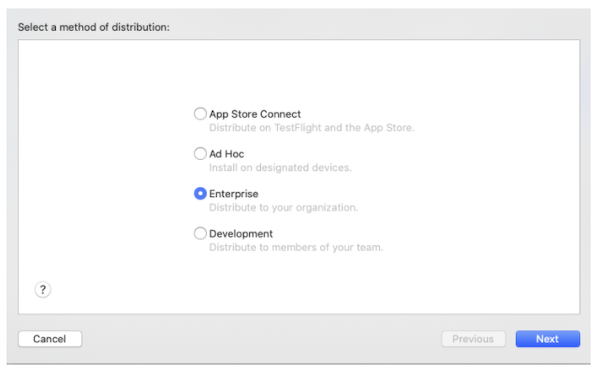Select the App Store Connect radio button
This screenshot has height=377, width=600.
200,114
